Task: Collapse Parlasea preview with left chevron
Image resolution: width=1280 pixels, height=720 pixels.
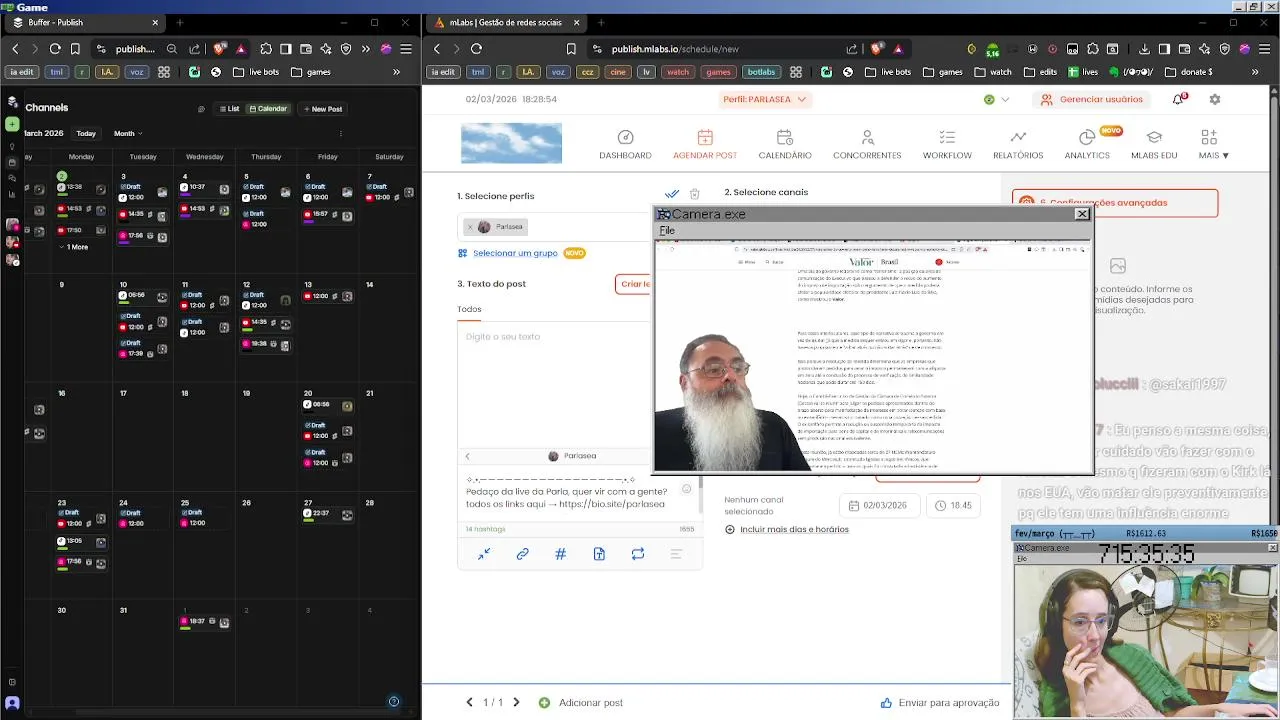Action: point(467,456)
